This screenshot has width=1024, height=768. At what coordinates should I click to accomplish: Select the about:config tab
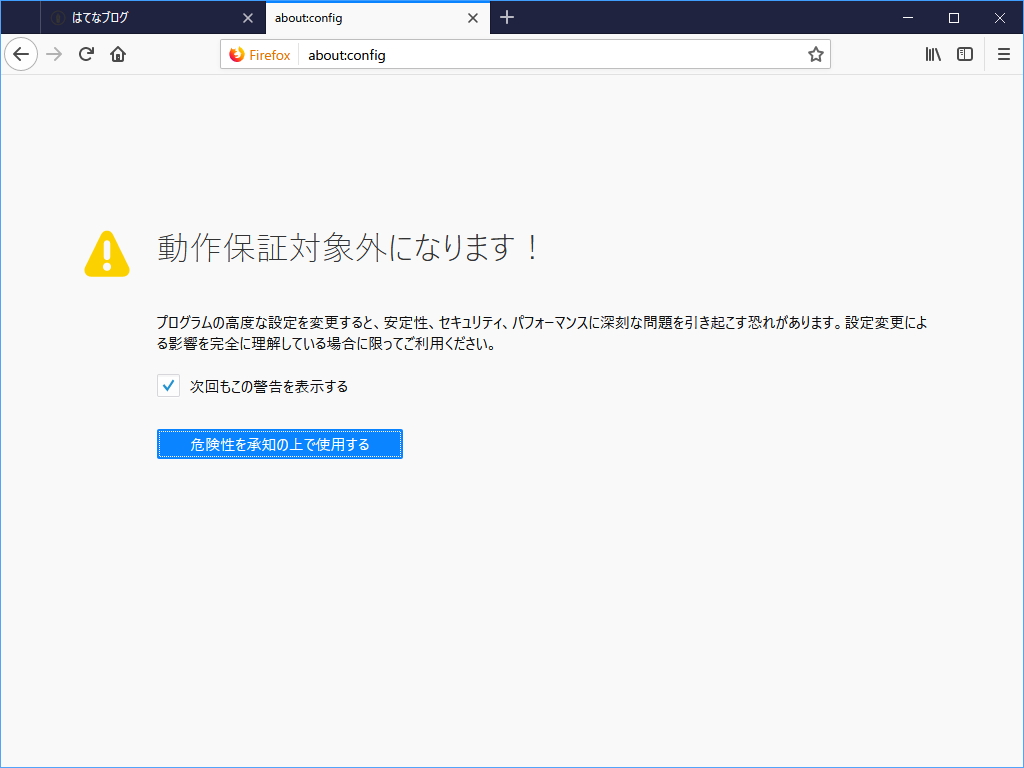[360, 17]
